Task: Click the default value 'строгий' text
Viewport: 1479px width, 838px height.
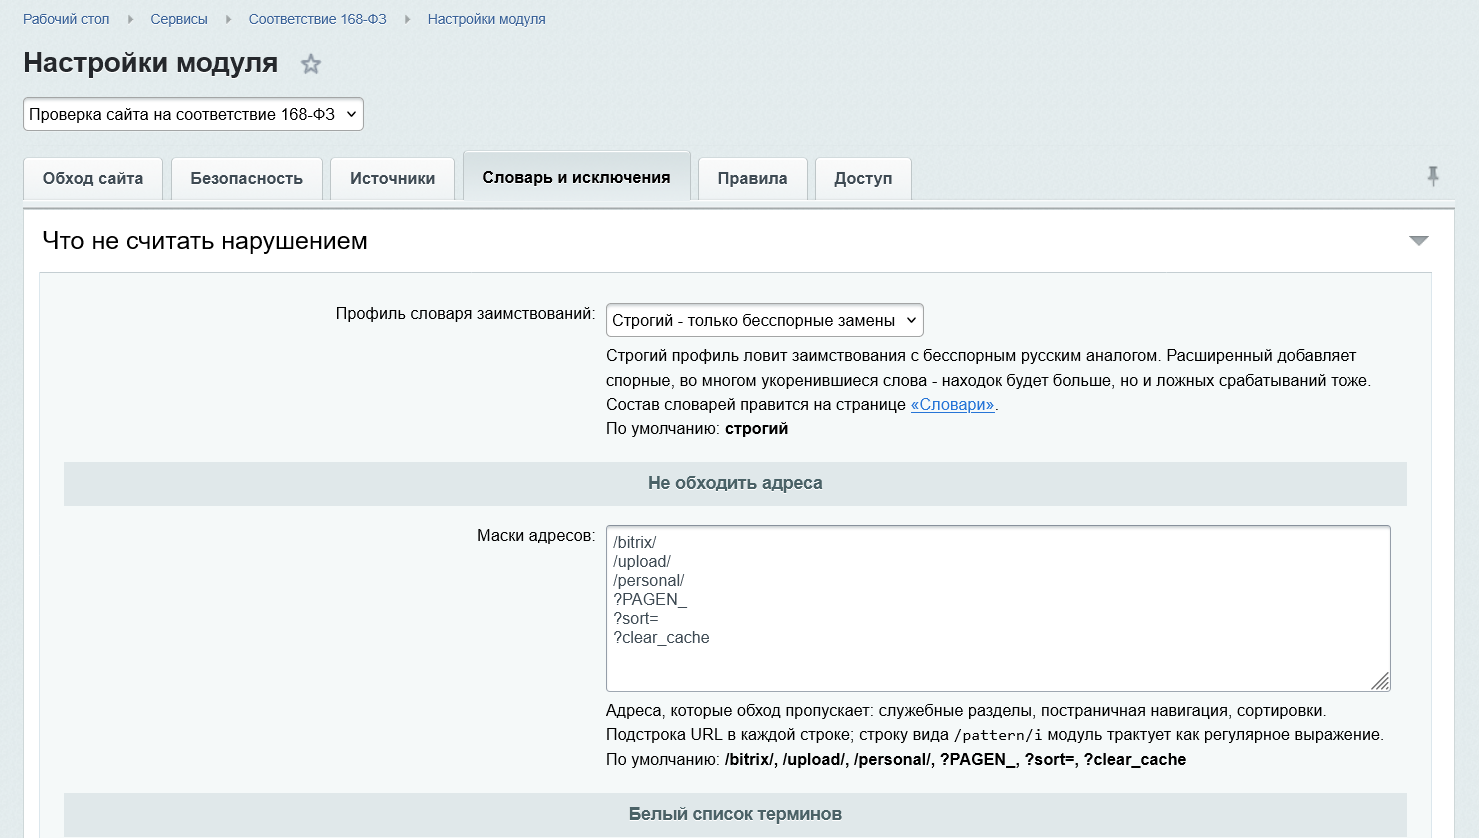Action: [x=756, y=429]
